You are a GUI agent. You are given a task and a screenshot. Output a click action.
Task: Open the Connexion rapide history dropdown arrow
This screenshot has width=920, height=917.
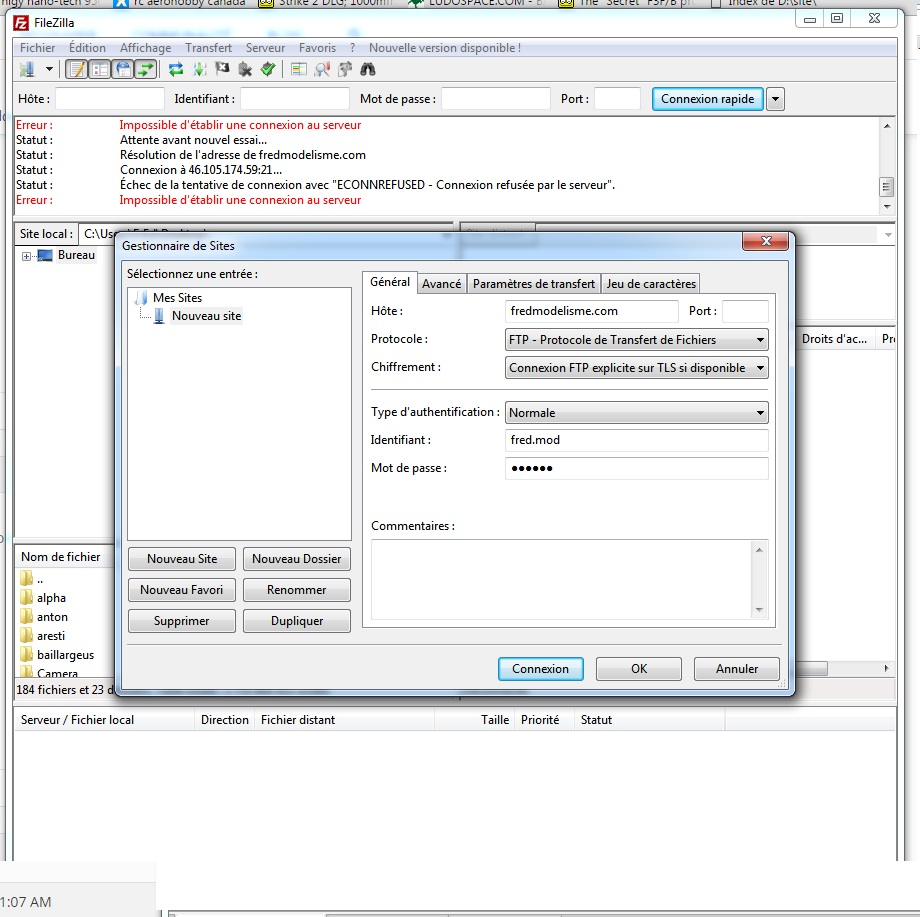click(x=775, y=99)
